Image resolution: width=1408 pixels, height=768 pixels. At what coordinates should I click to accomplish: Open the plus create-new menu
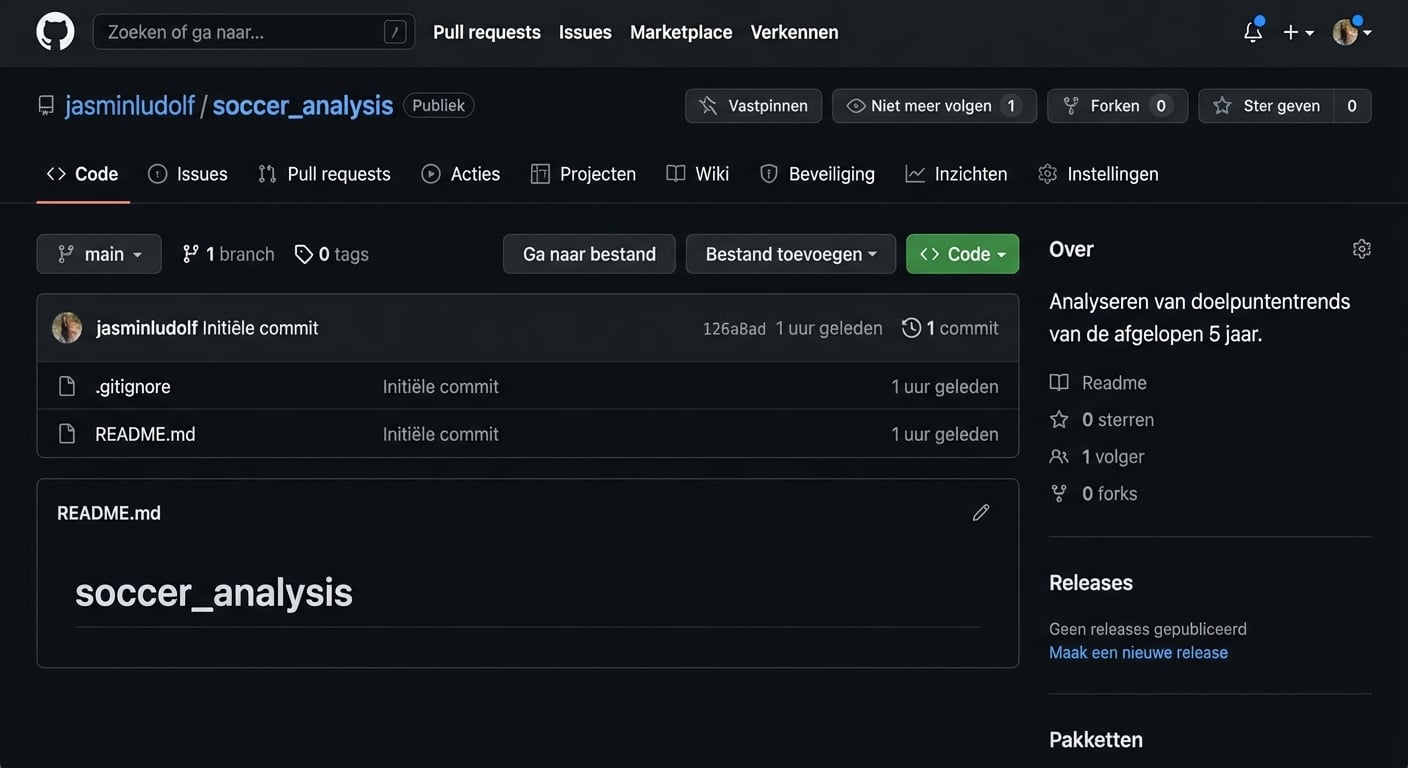coord(1298,32)
